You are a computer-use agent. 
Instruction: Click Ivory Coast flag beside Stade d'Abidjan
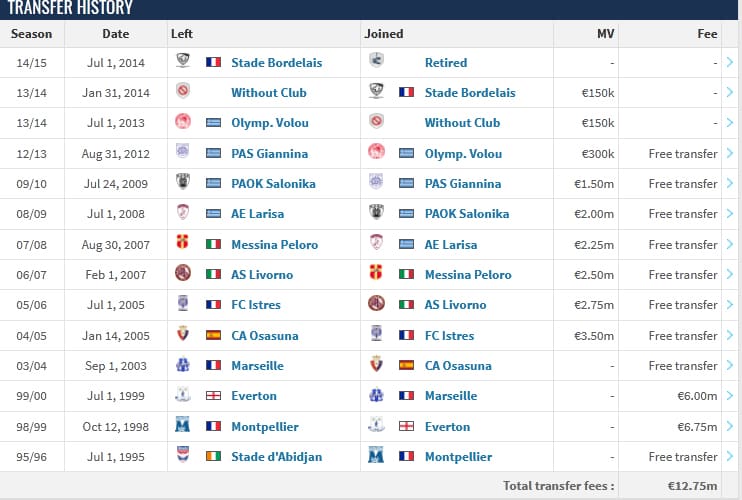213,457
